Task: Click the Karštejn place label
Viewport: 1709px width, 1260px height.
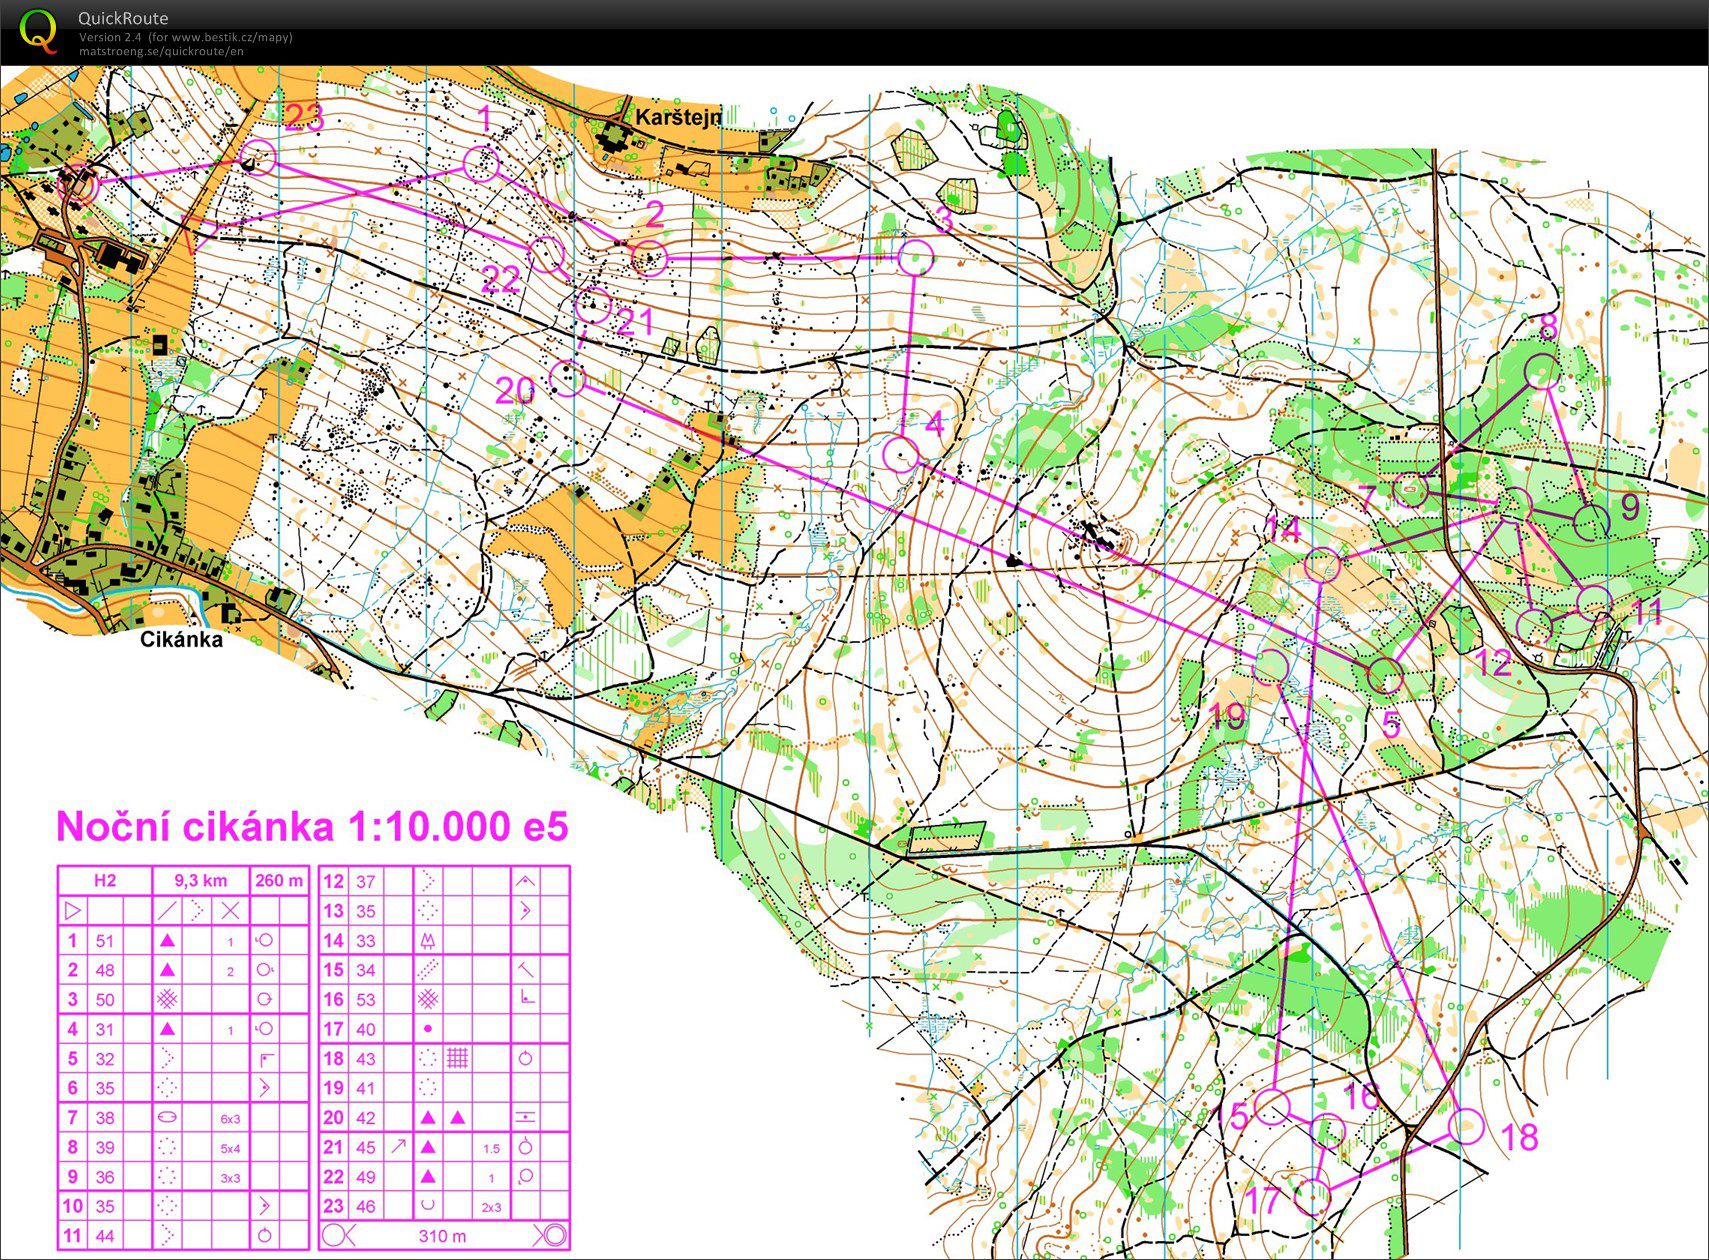Action: [x=678, y=117]
